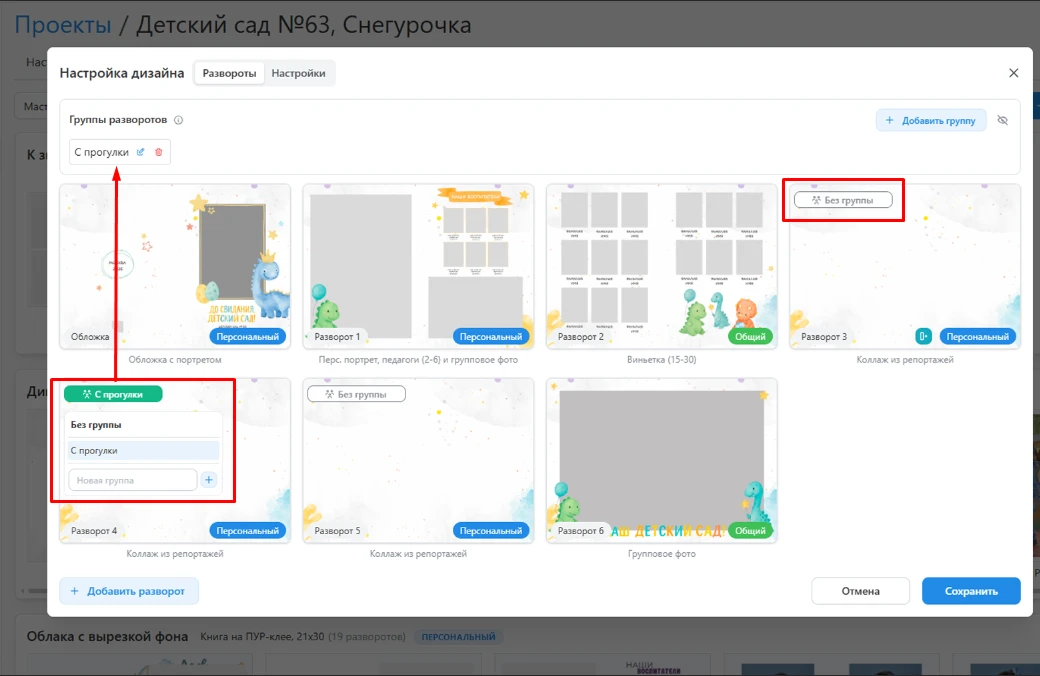Screen dimensions: 1040x676
Task: Open the Без группы dropdown on Разворот 3
Action: pos(843,200)
